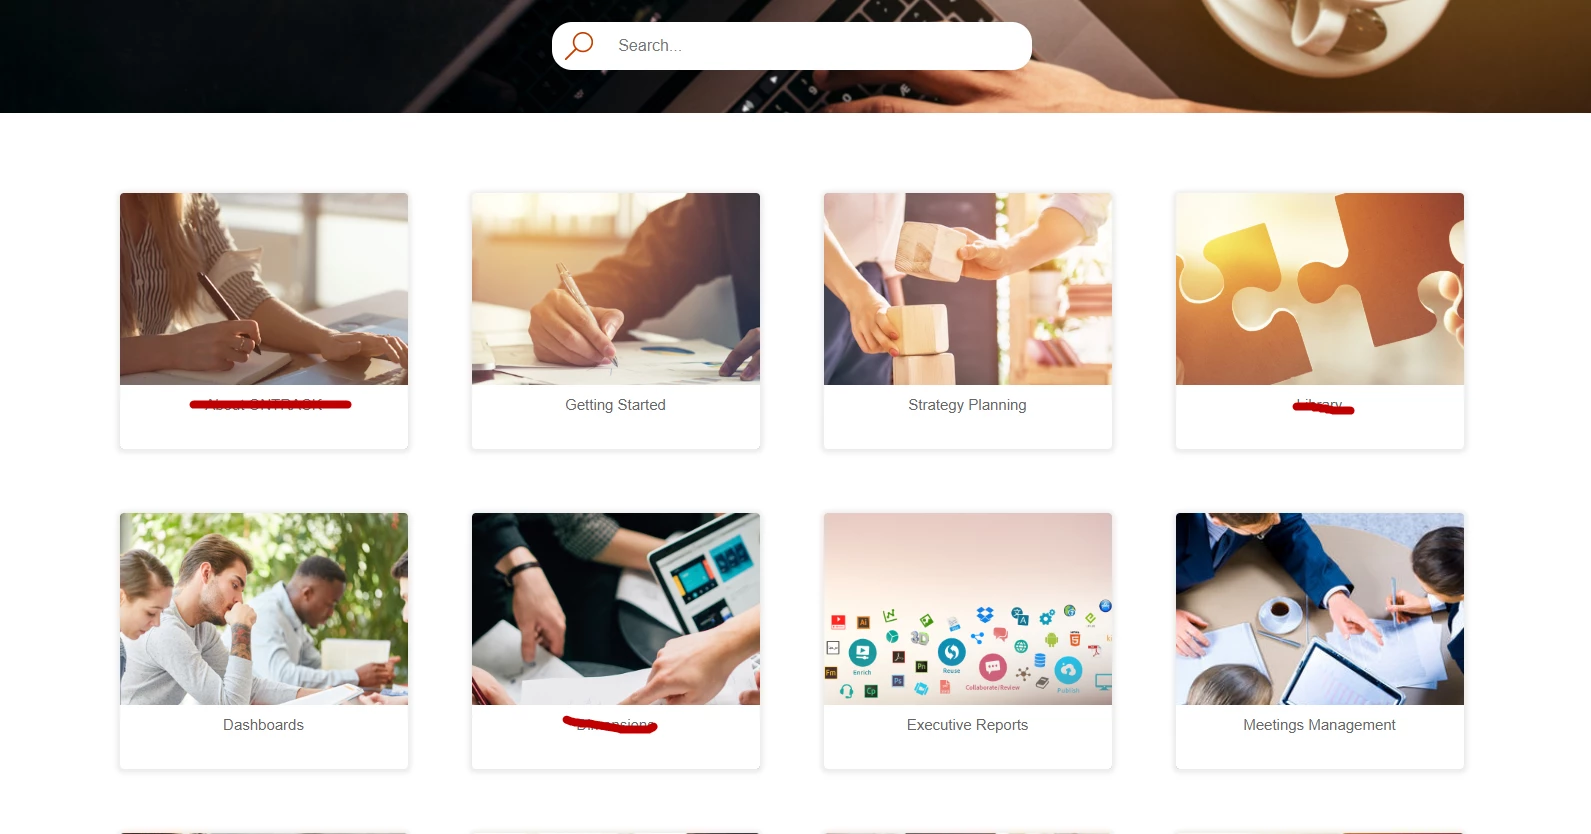Focus the Search text field
This screenshot has height=834, width=1591.
coord(817,46)
